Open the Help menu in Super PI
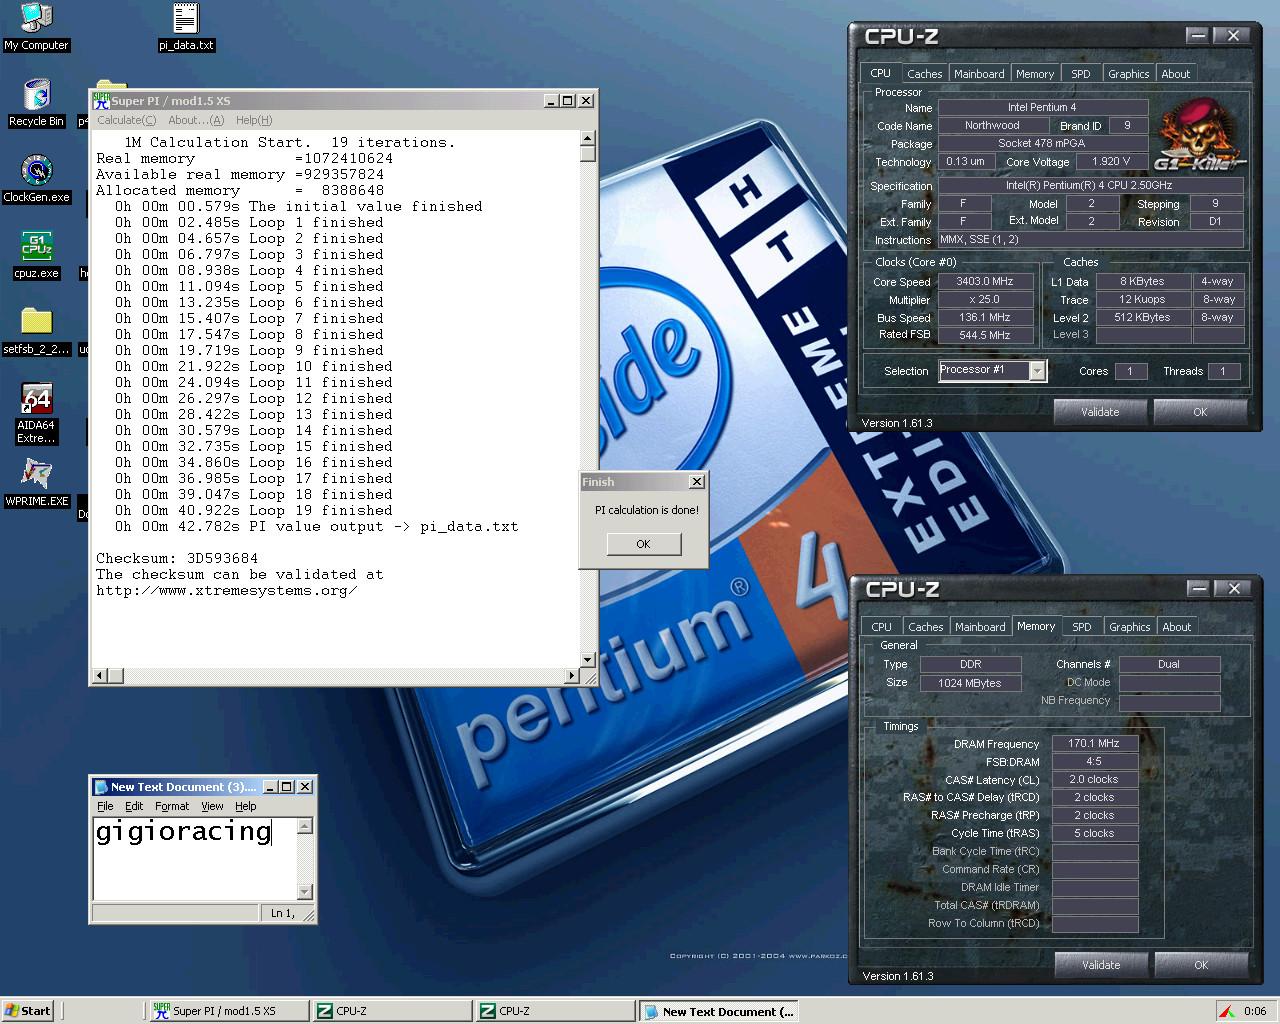 254,120
